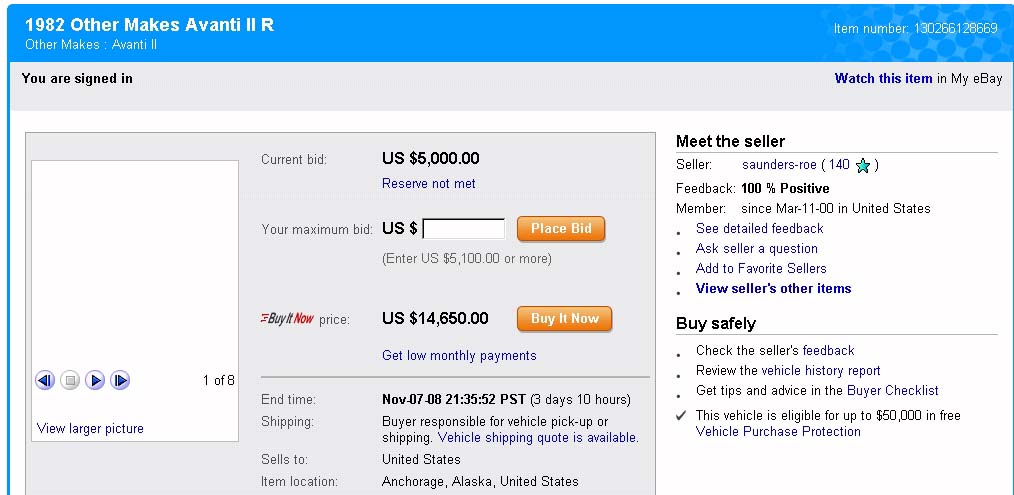This screenshot has width=1014, height=495.
Task: Click Watch this item link
Action: pos(883,79)
